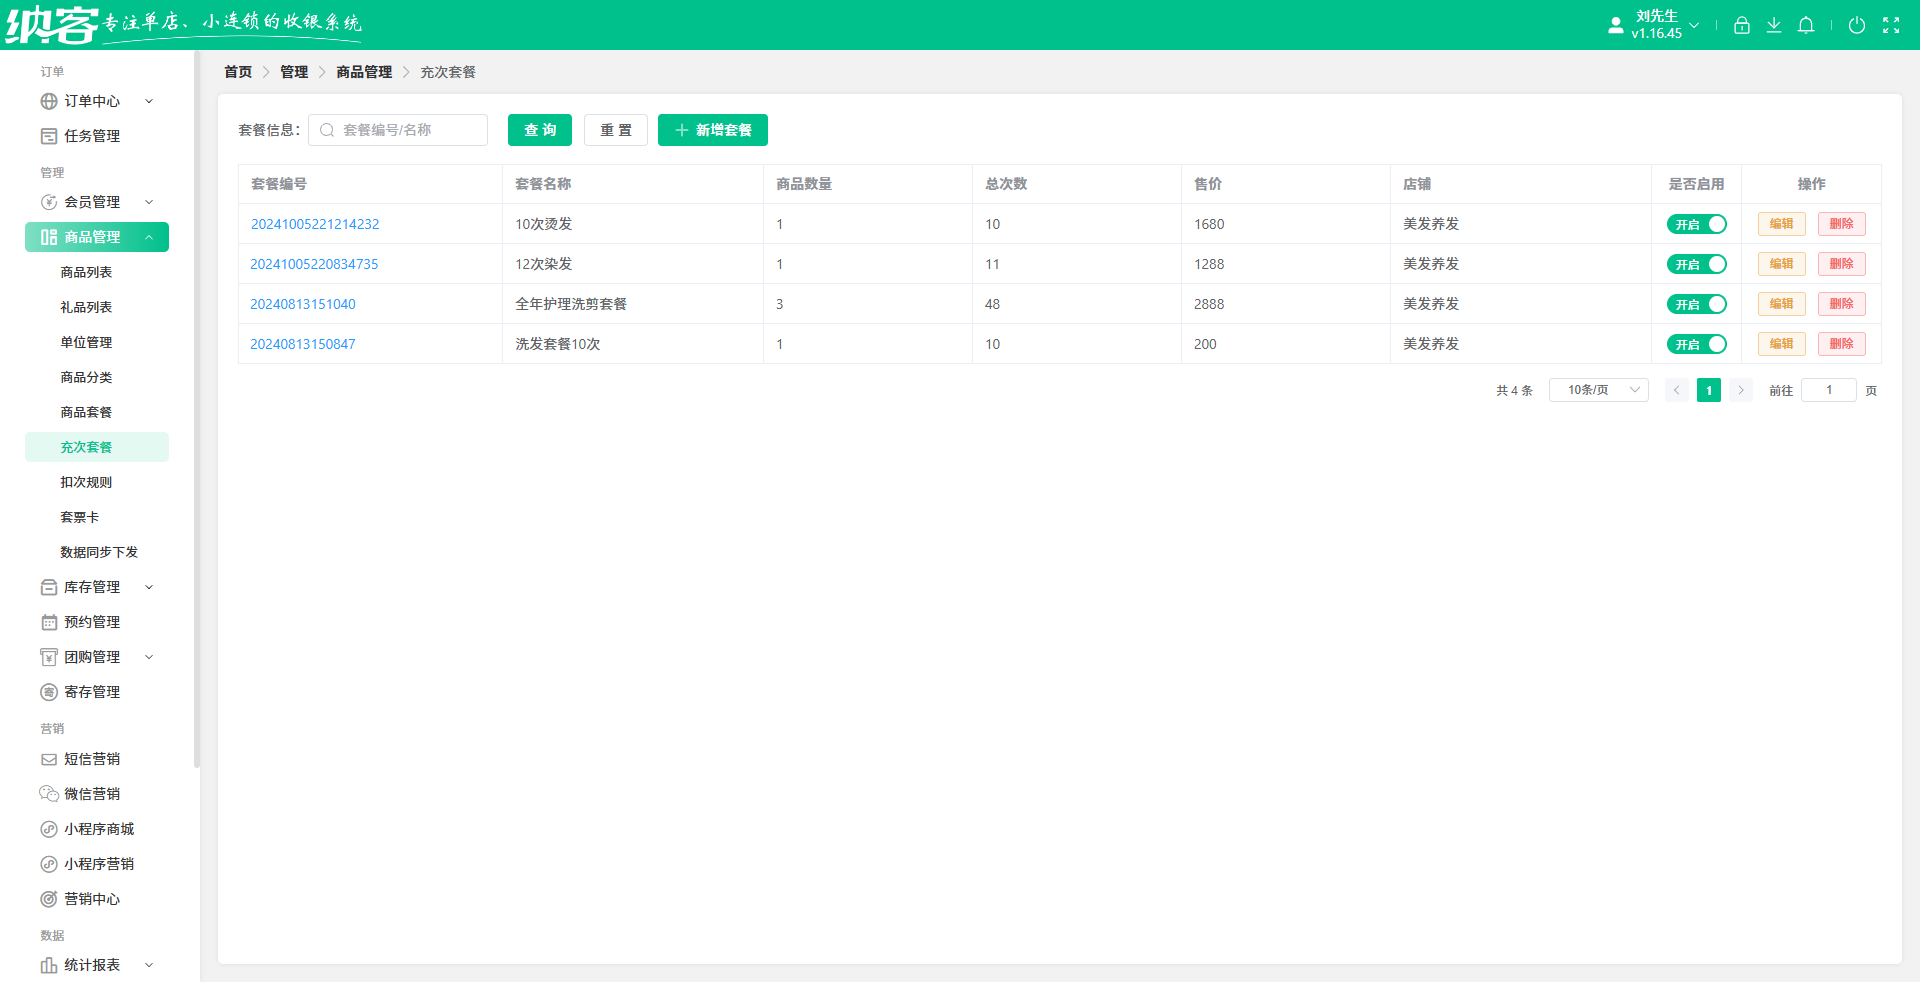
Task: Open the notification bell icon
Action: tap(1806, 25)
